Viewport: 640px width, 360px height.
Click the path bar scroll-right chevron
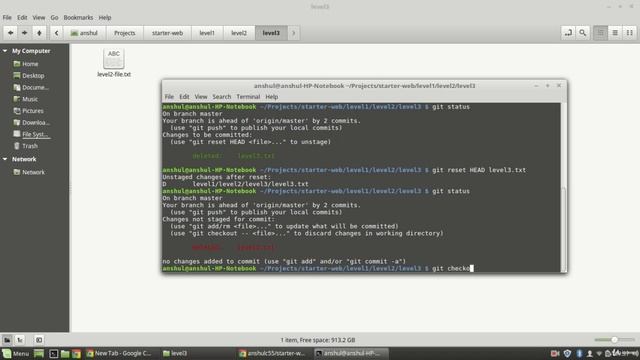(293, 33)
